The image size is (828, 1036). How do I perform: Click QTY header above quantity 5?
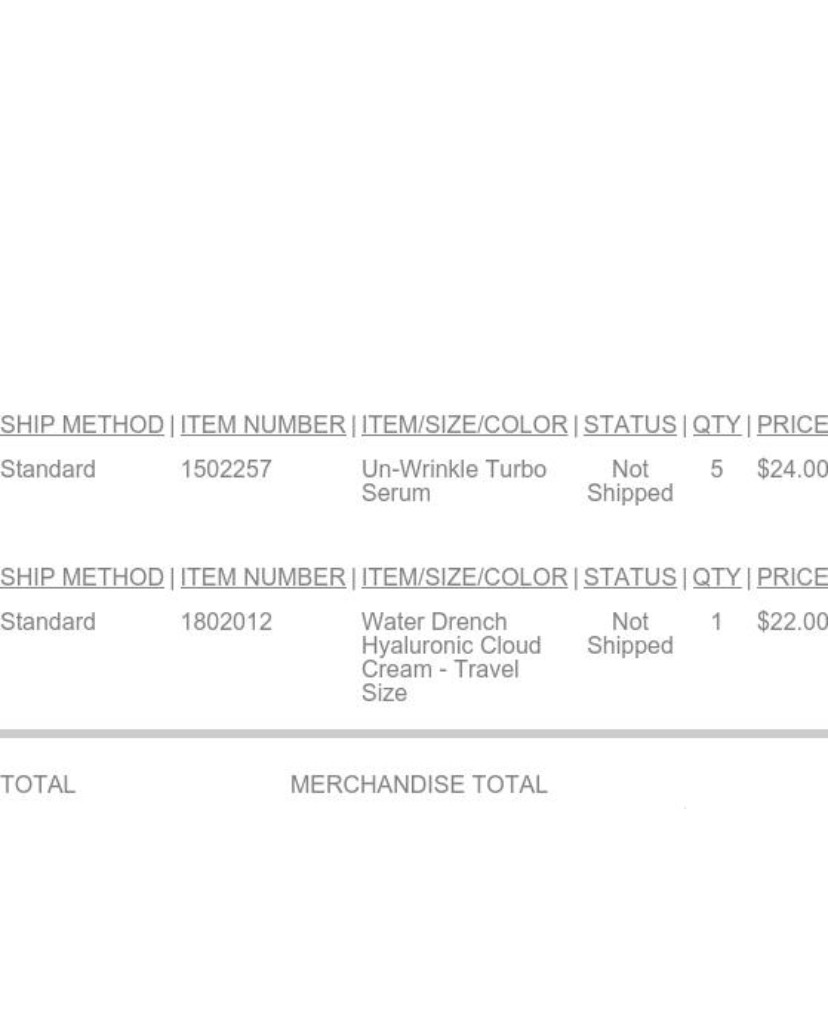[716, 424]
